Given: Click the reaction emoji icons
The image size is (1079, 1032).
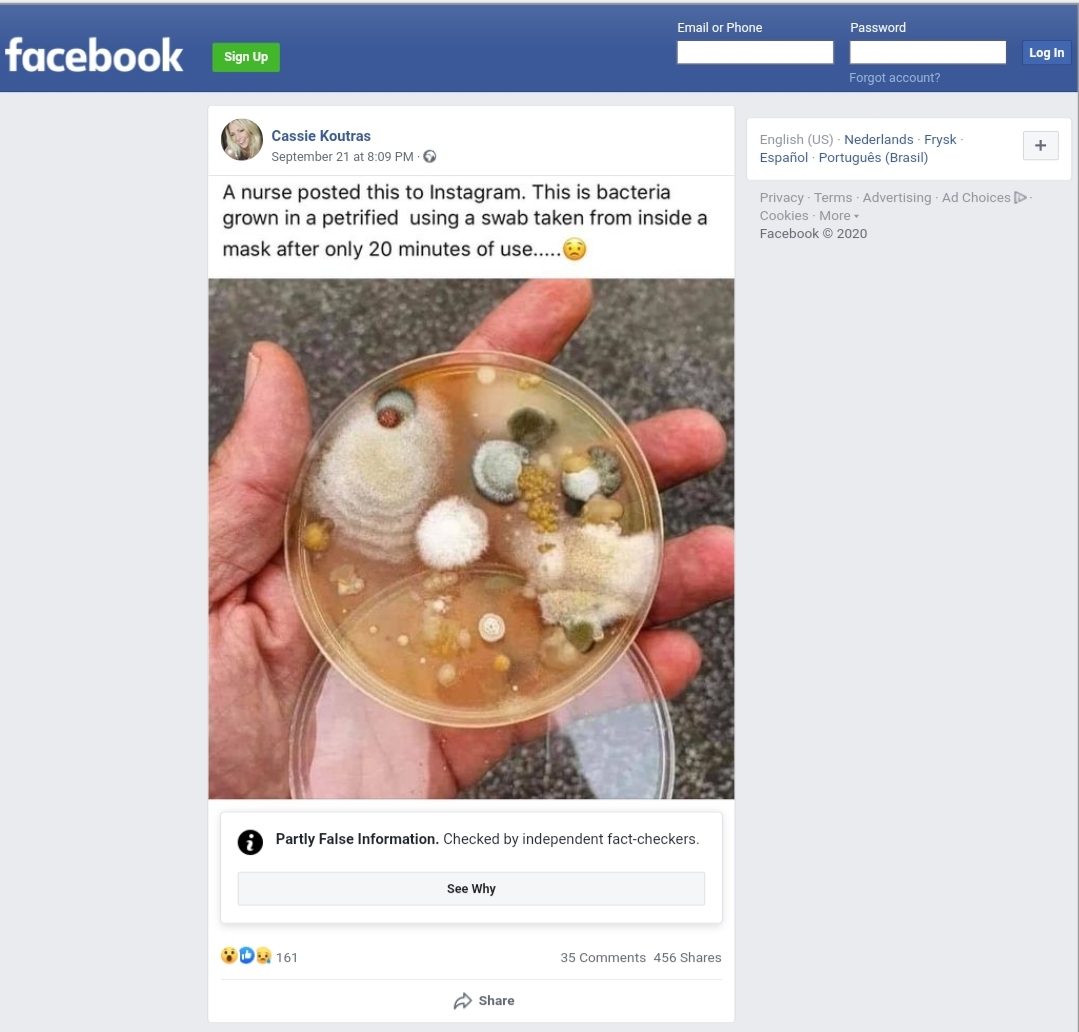Looking at the screenshot, I should tap(246, 956).
